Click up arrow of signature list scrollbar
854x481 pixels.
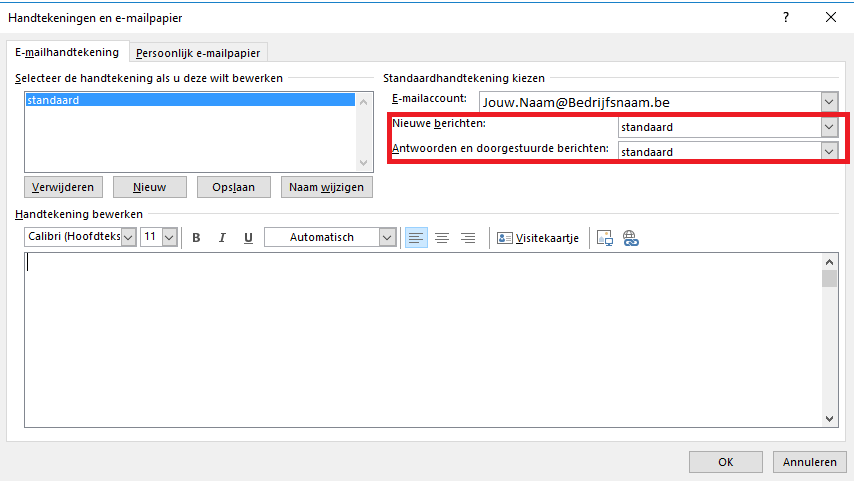364,101
